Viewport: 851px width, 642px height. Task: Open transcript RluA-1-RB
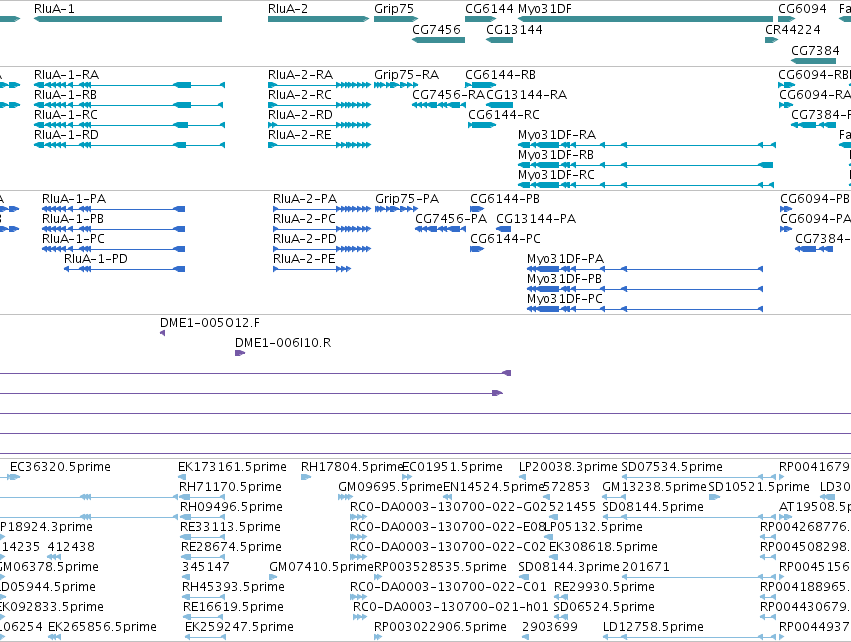point(129,105)
